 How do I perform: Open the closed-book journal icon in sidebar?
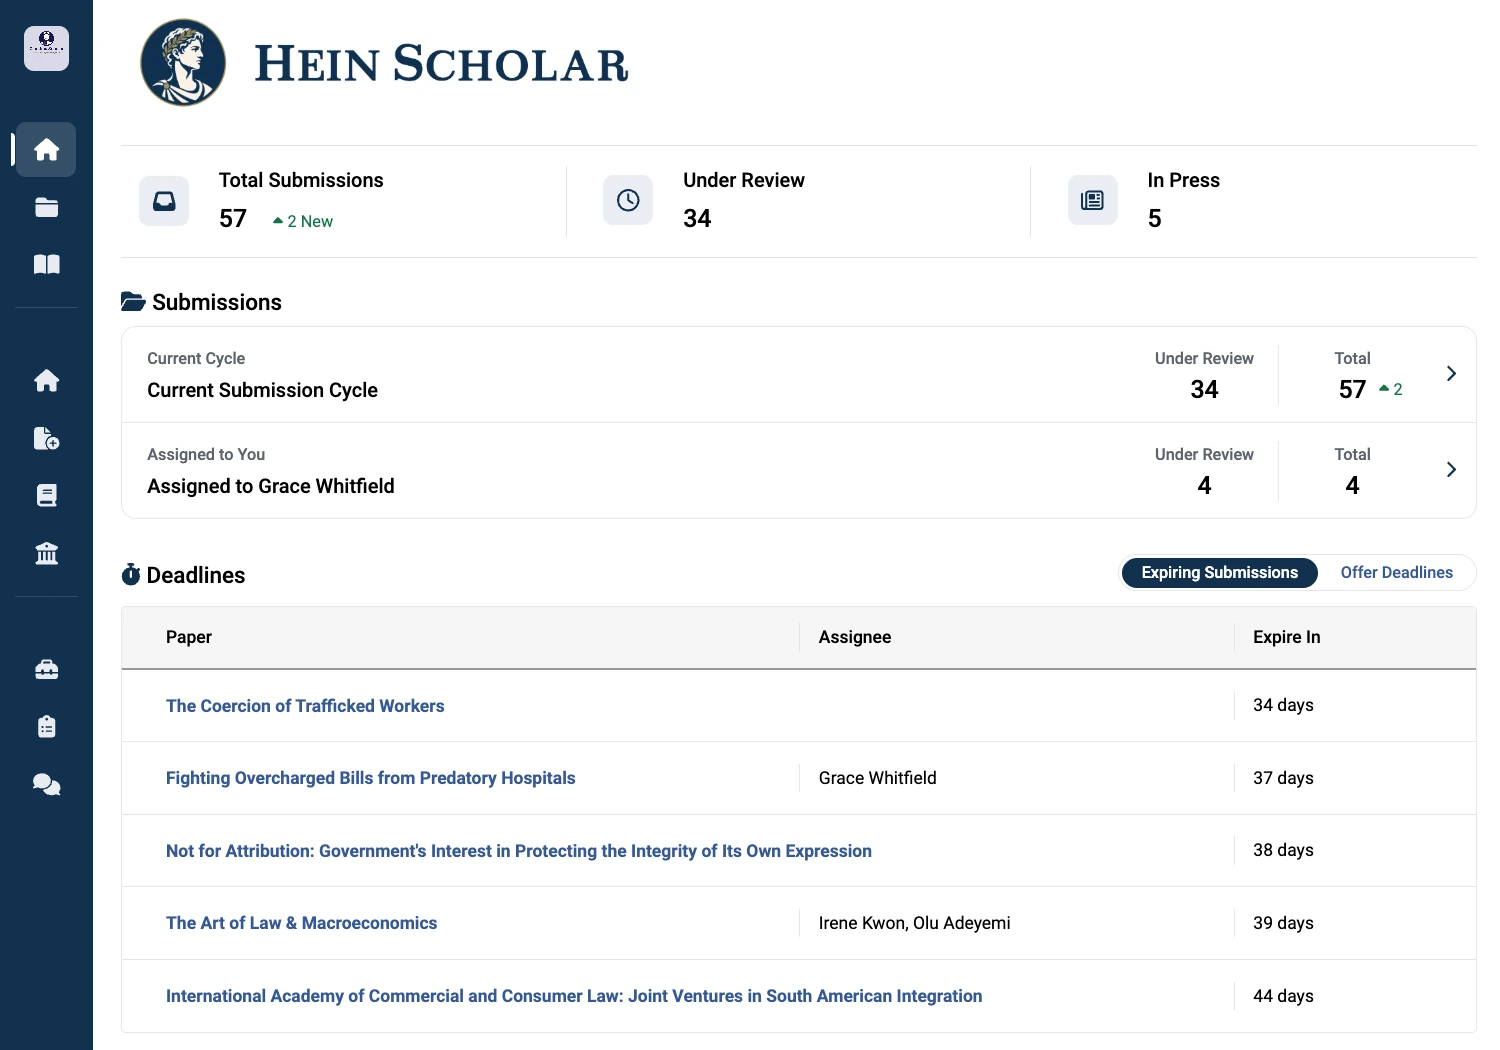pos(46,495)
